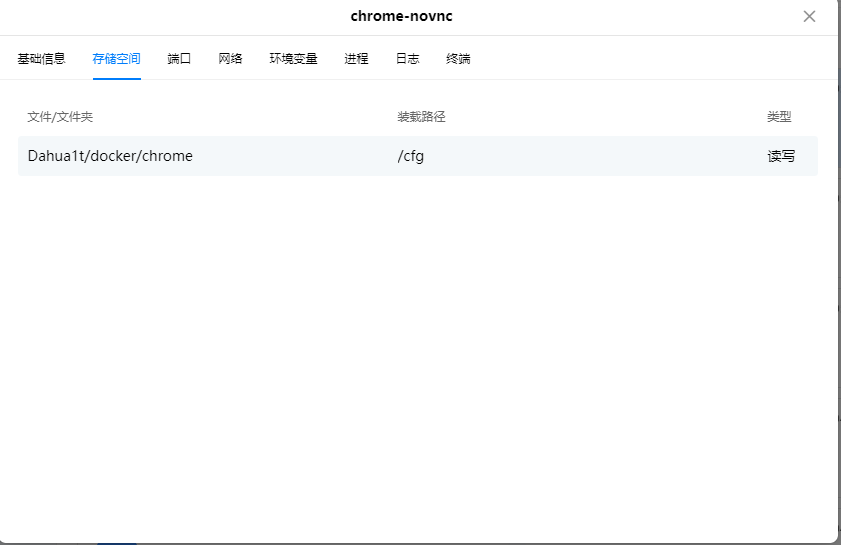Click the 文件/文件夹 column header
The width and height of the screenshot is (841, 545).
click(60, 116)
